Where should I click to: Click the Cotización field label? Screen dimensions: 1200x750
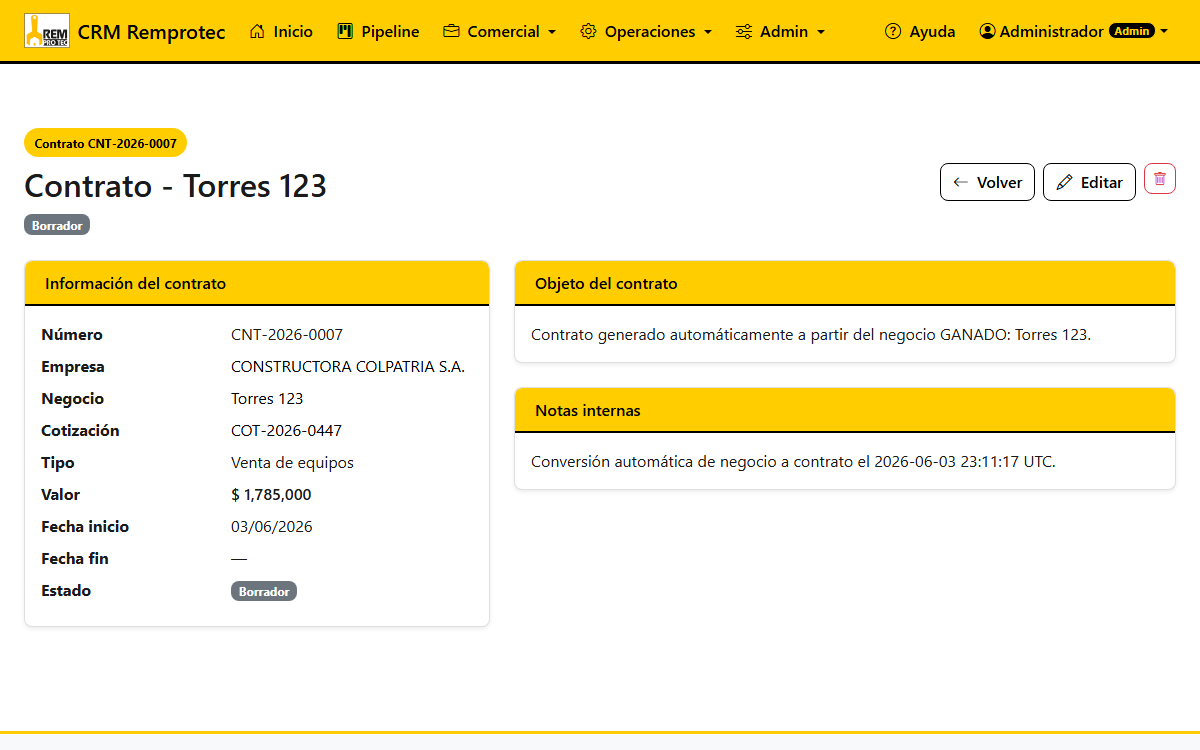tap(80, 431)
